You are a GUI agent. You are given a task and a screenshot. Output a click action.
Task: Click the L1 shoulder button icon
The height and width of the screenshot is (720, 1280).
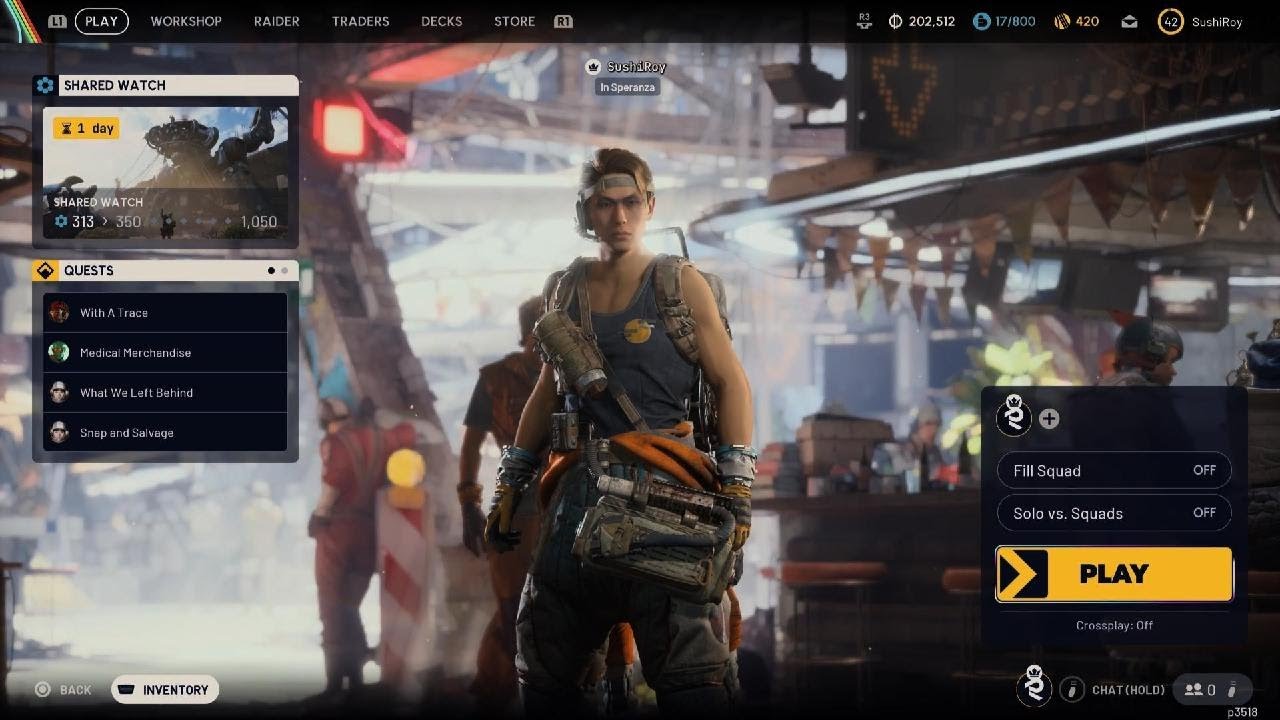[57, 21]
